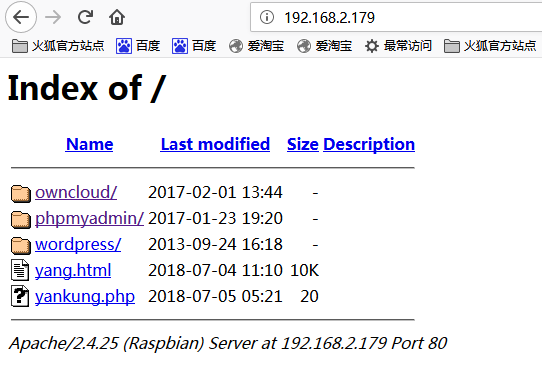Click the browser Back arrow button
Viewport: 542px width, 381px height.
pos(21,17)
